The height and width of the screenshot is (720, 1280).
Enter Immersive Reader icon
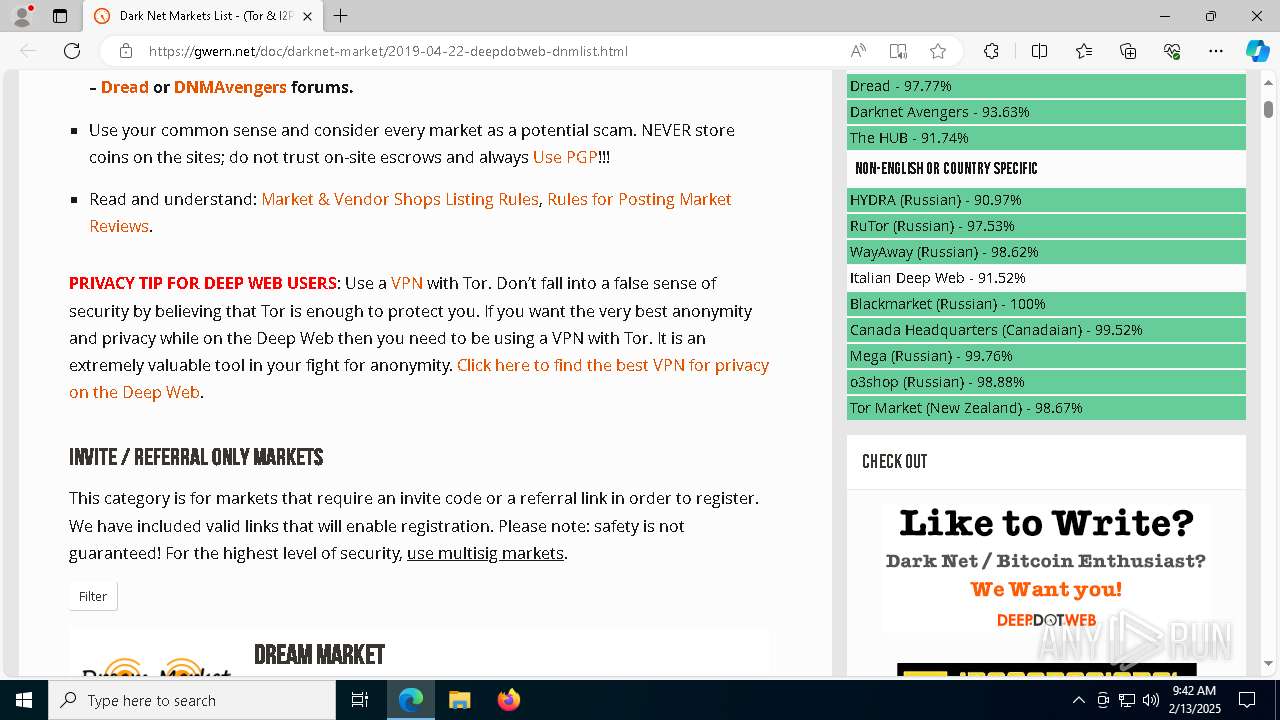(898, 51)
